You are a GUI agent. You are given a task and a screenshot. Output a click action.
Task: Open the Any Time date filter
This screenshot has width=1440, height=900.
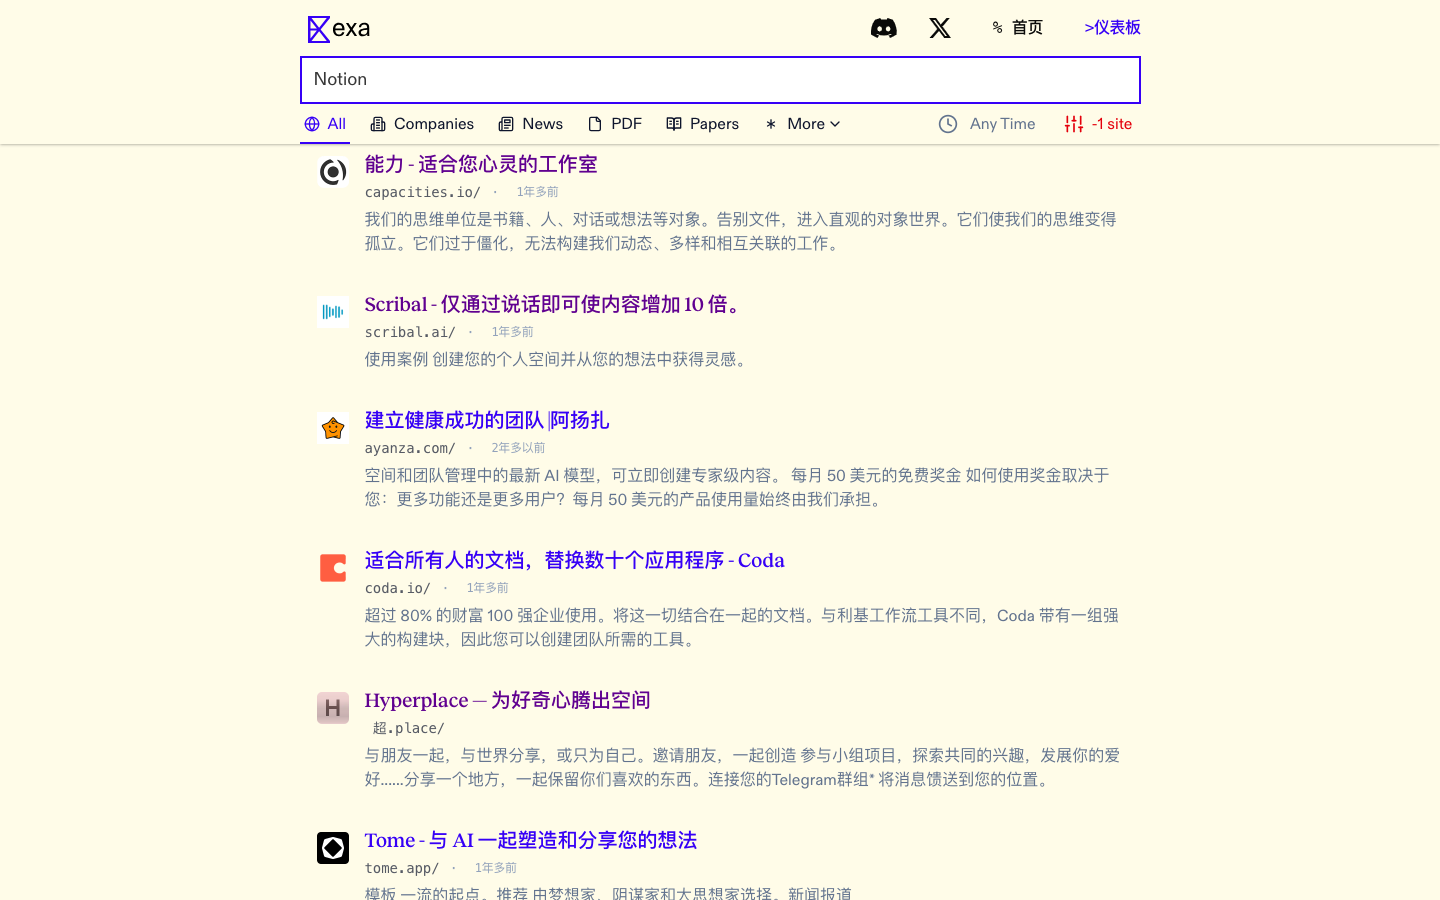pos(1000,123)
